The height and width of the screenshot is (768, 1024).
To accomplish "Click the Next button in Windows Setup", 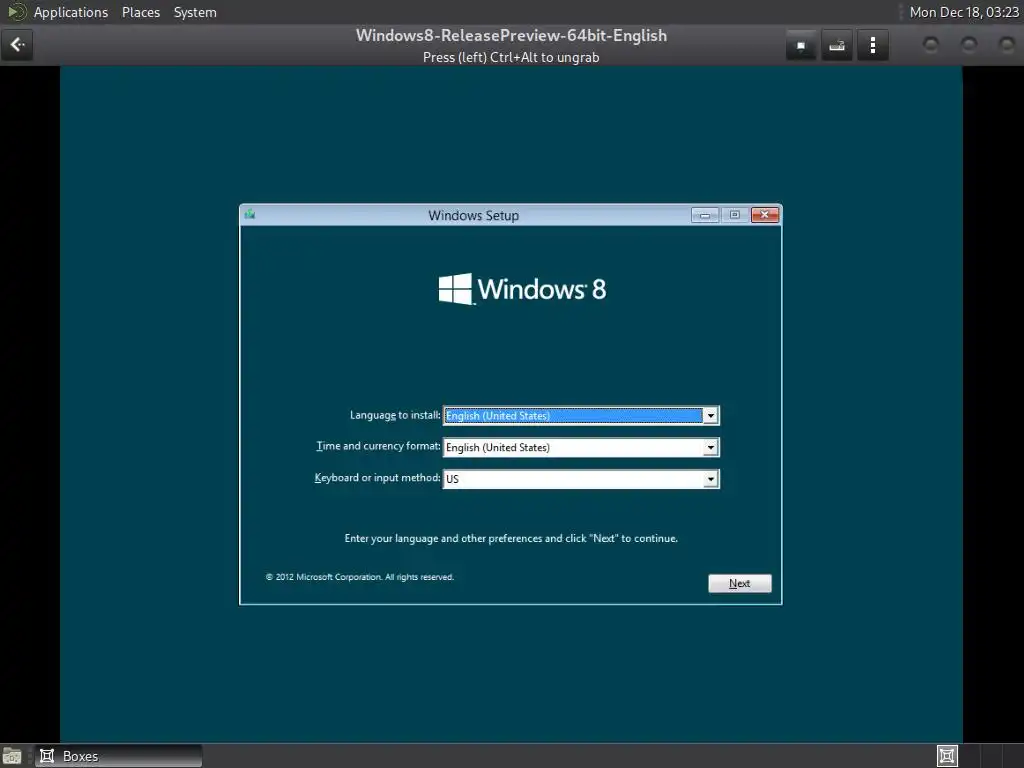I will [739, 583].
